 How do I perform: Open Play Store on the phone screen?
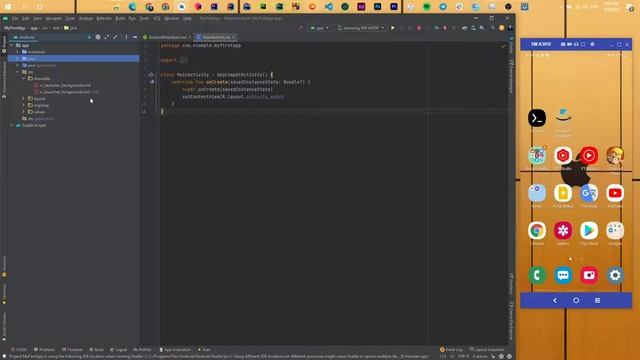(x=589, y=231)
